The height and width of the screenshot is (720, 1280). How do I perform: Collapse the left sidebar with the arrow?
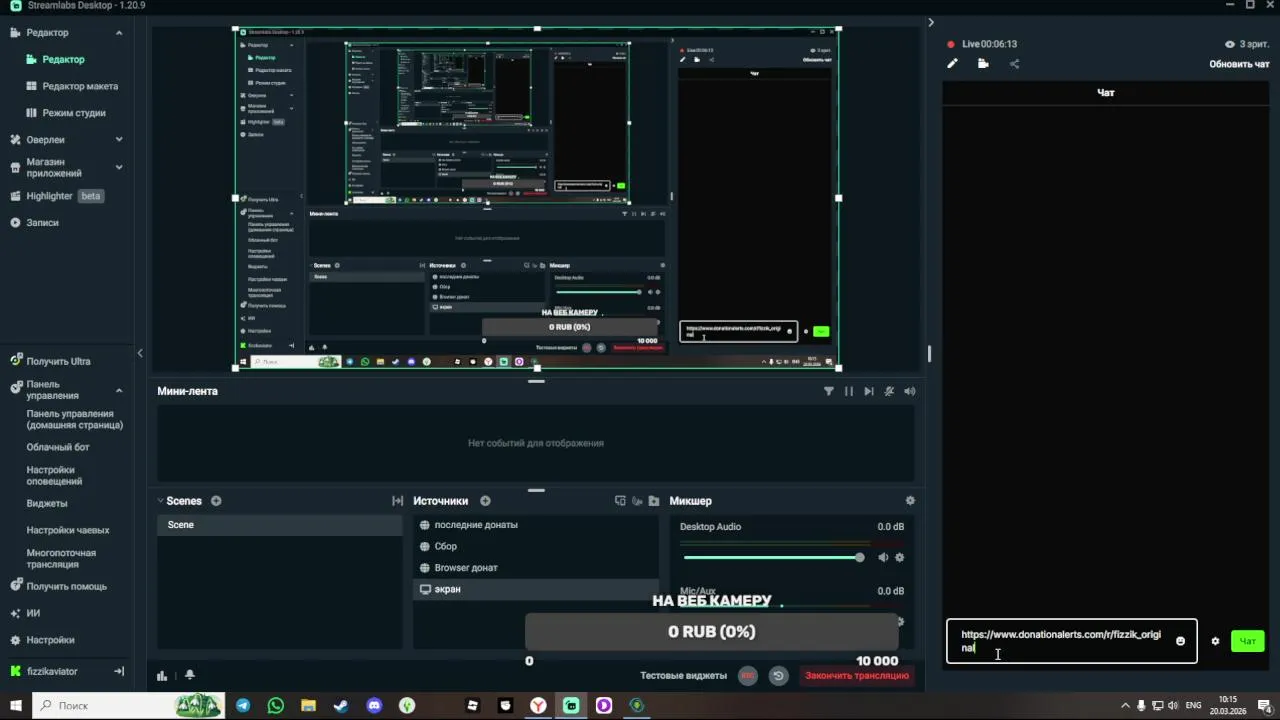(x=140, y=353)
